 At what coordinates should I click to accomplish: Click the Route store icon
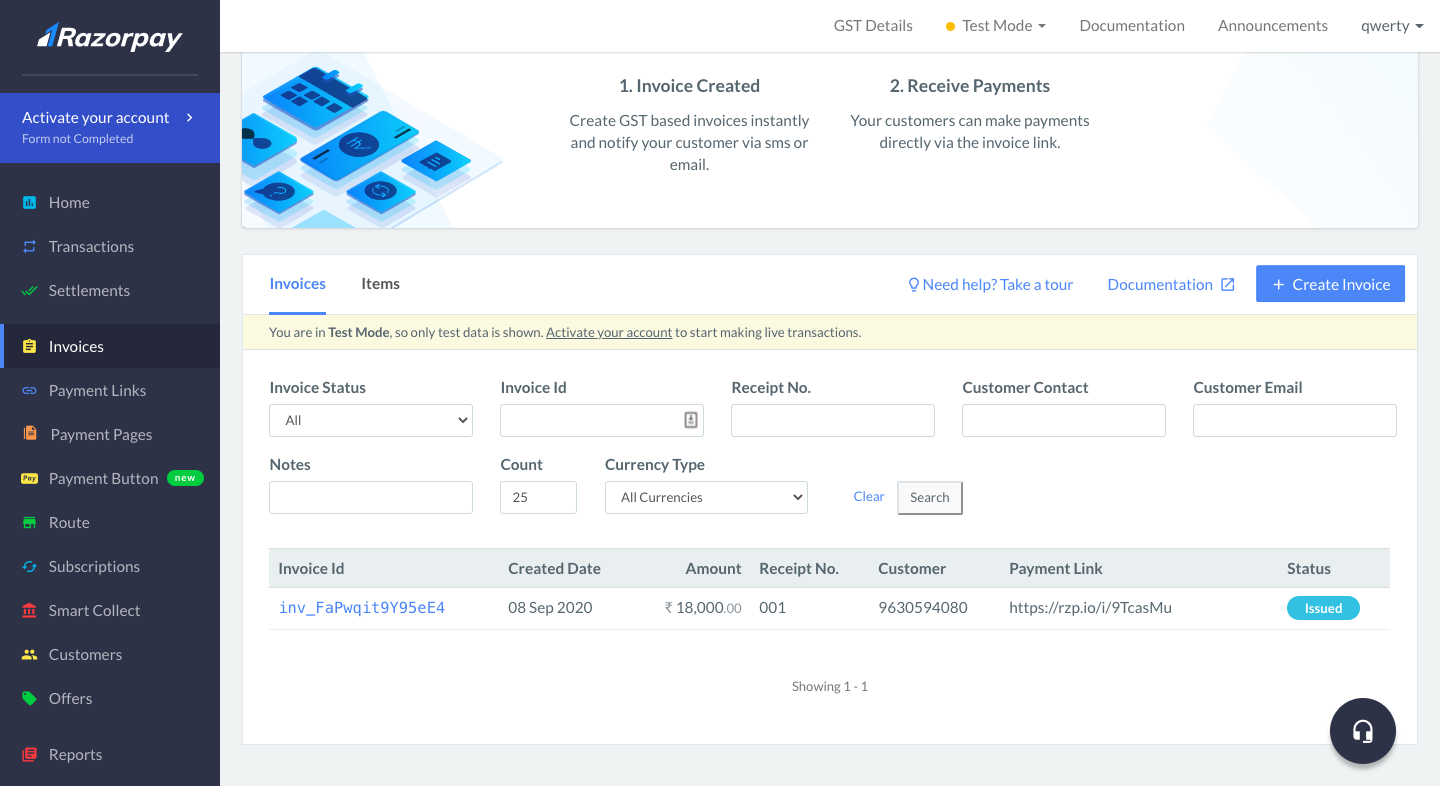(x=30, y=522)
